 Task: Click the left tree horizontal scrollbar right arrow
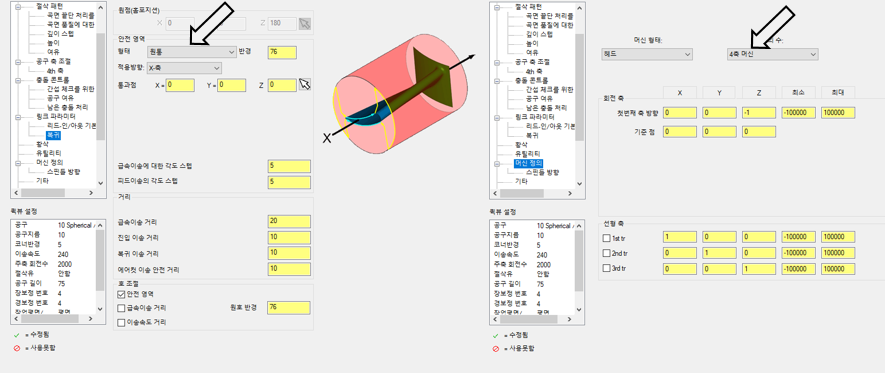[91, 193]
